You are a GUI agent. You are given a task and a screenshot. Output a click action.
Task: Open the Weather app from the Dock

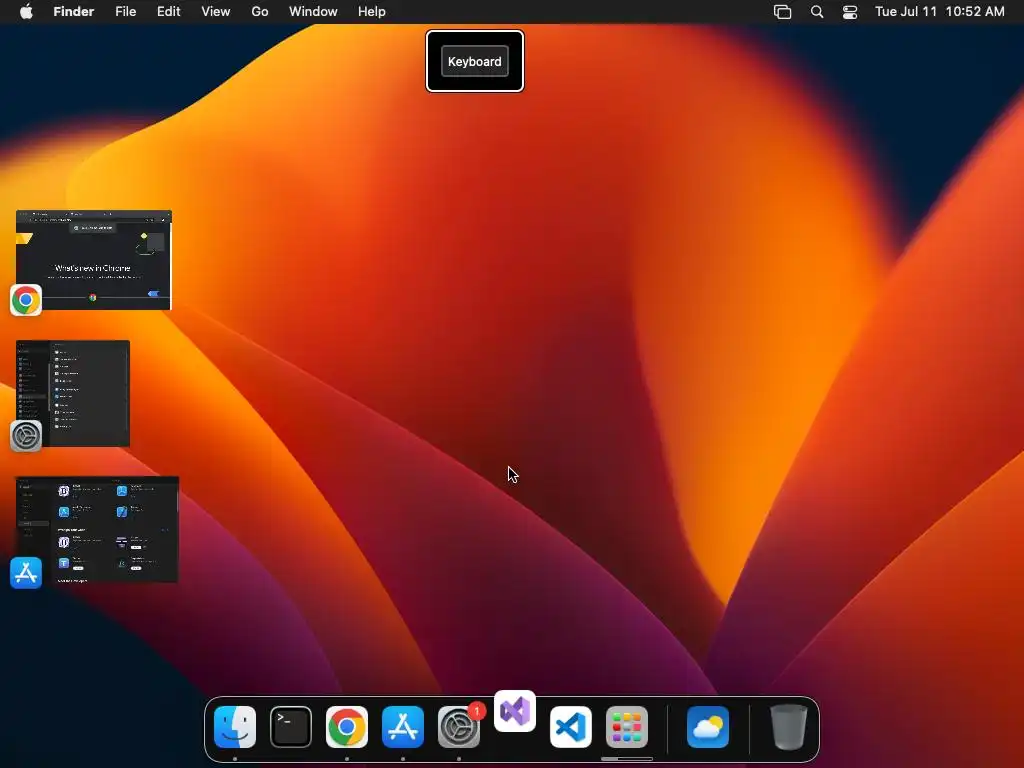point(708,727)
